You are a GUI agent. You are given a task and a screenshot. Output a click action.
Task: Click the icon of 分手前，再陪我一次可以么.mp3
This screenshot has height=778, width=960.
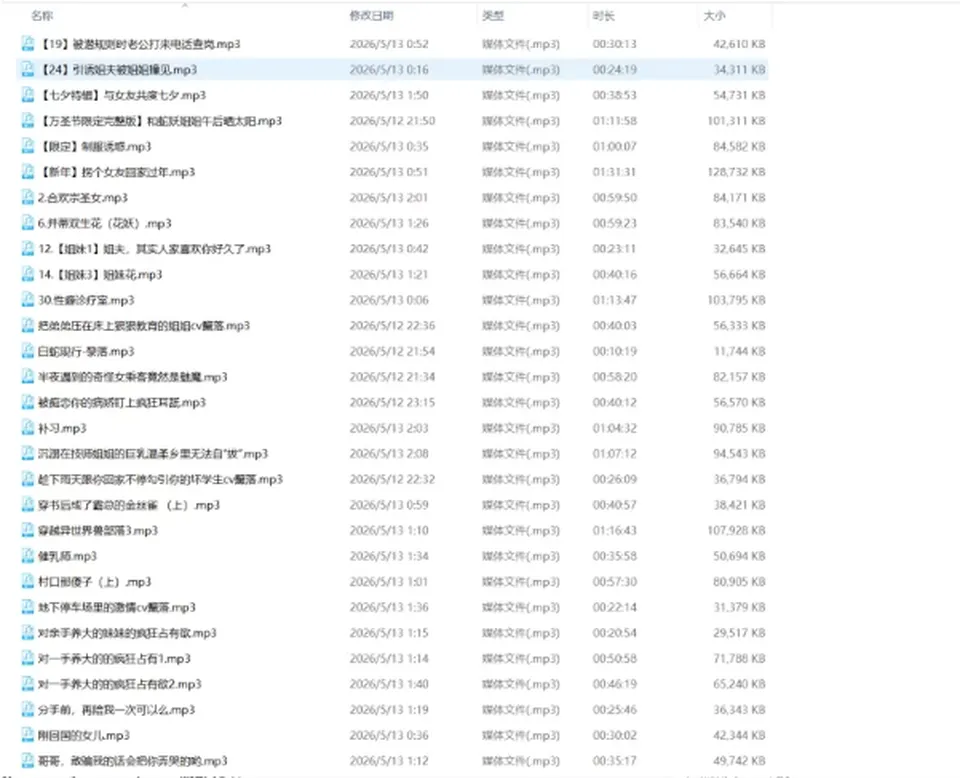[28, 709]
